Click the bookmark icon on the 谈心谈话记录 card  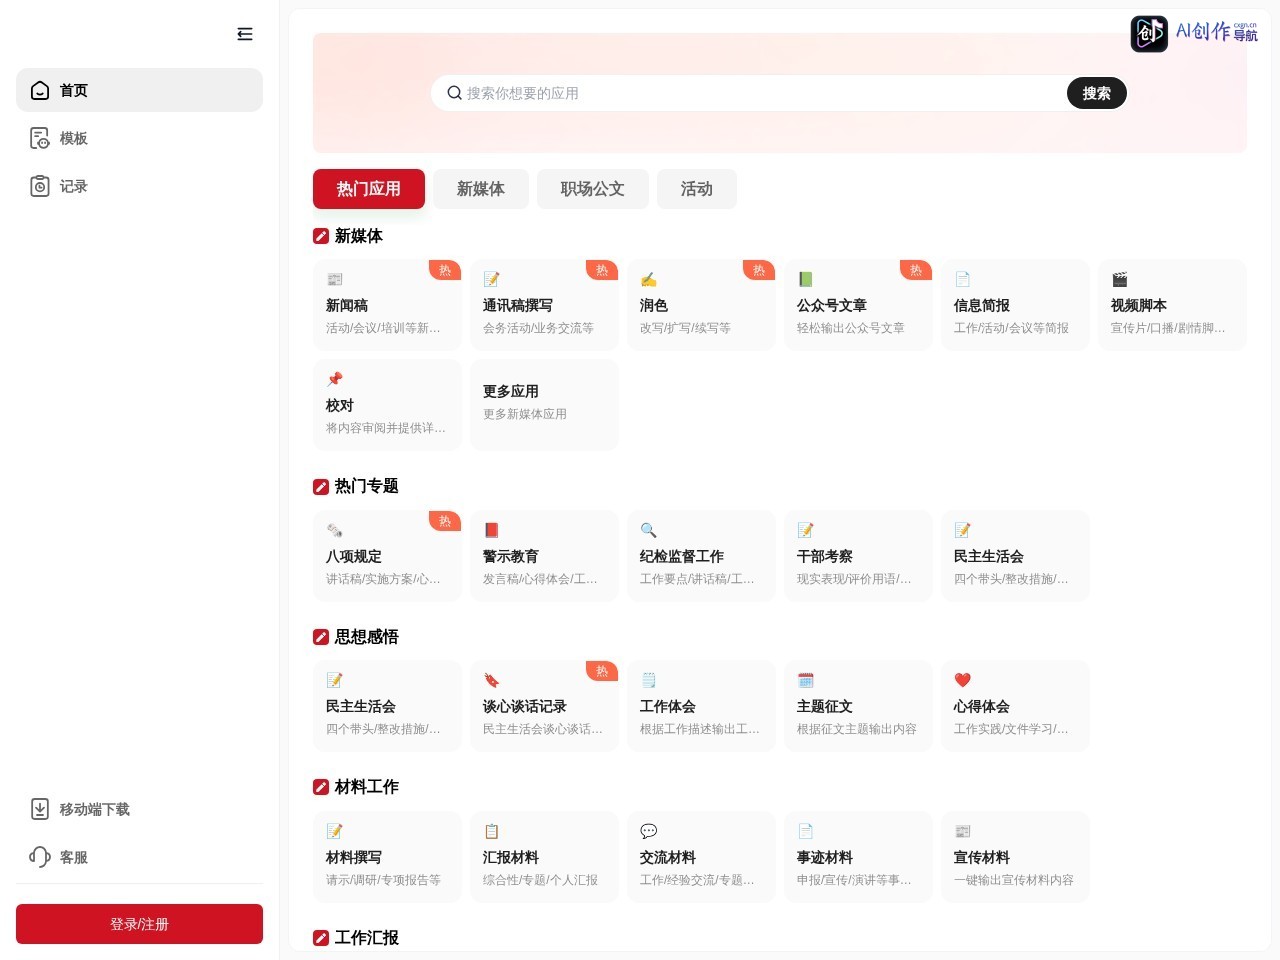492,680
